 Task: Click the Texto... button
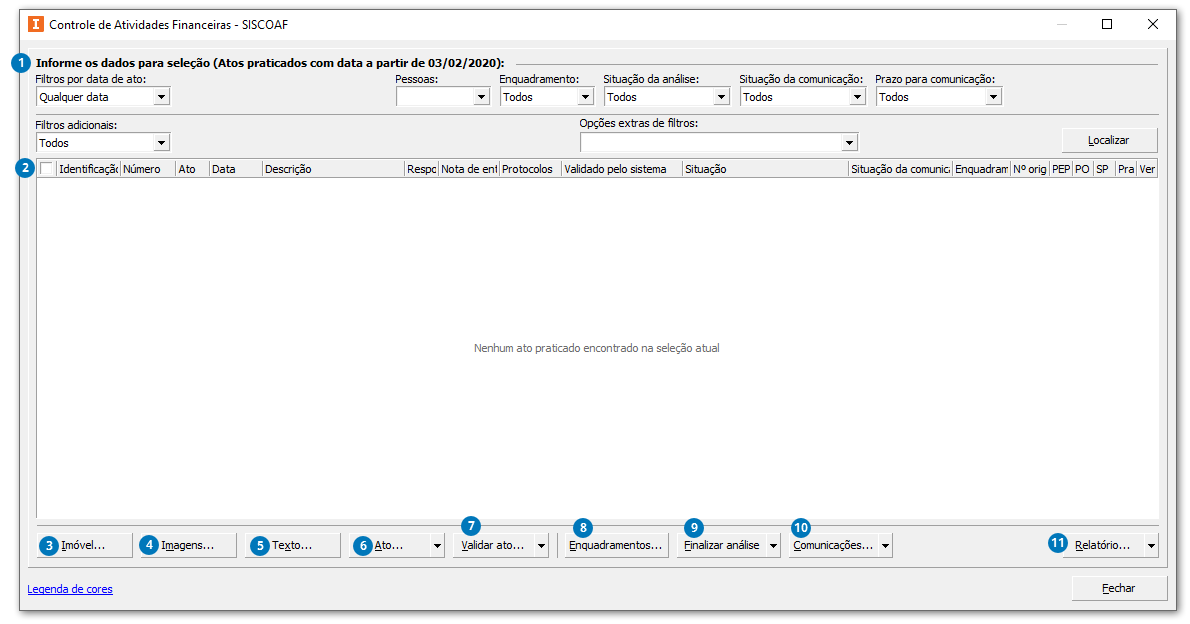(x=292, y=545)
